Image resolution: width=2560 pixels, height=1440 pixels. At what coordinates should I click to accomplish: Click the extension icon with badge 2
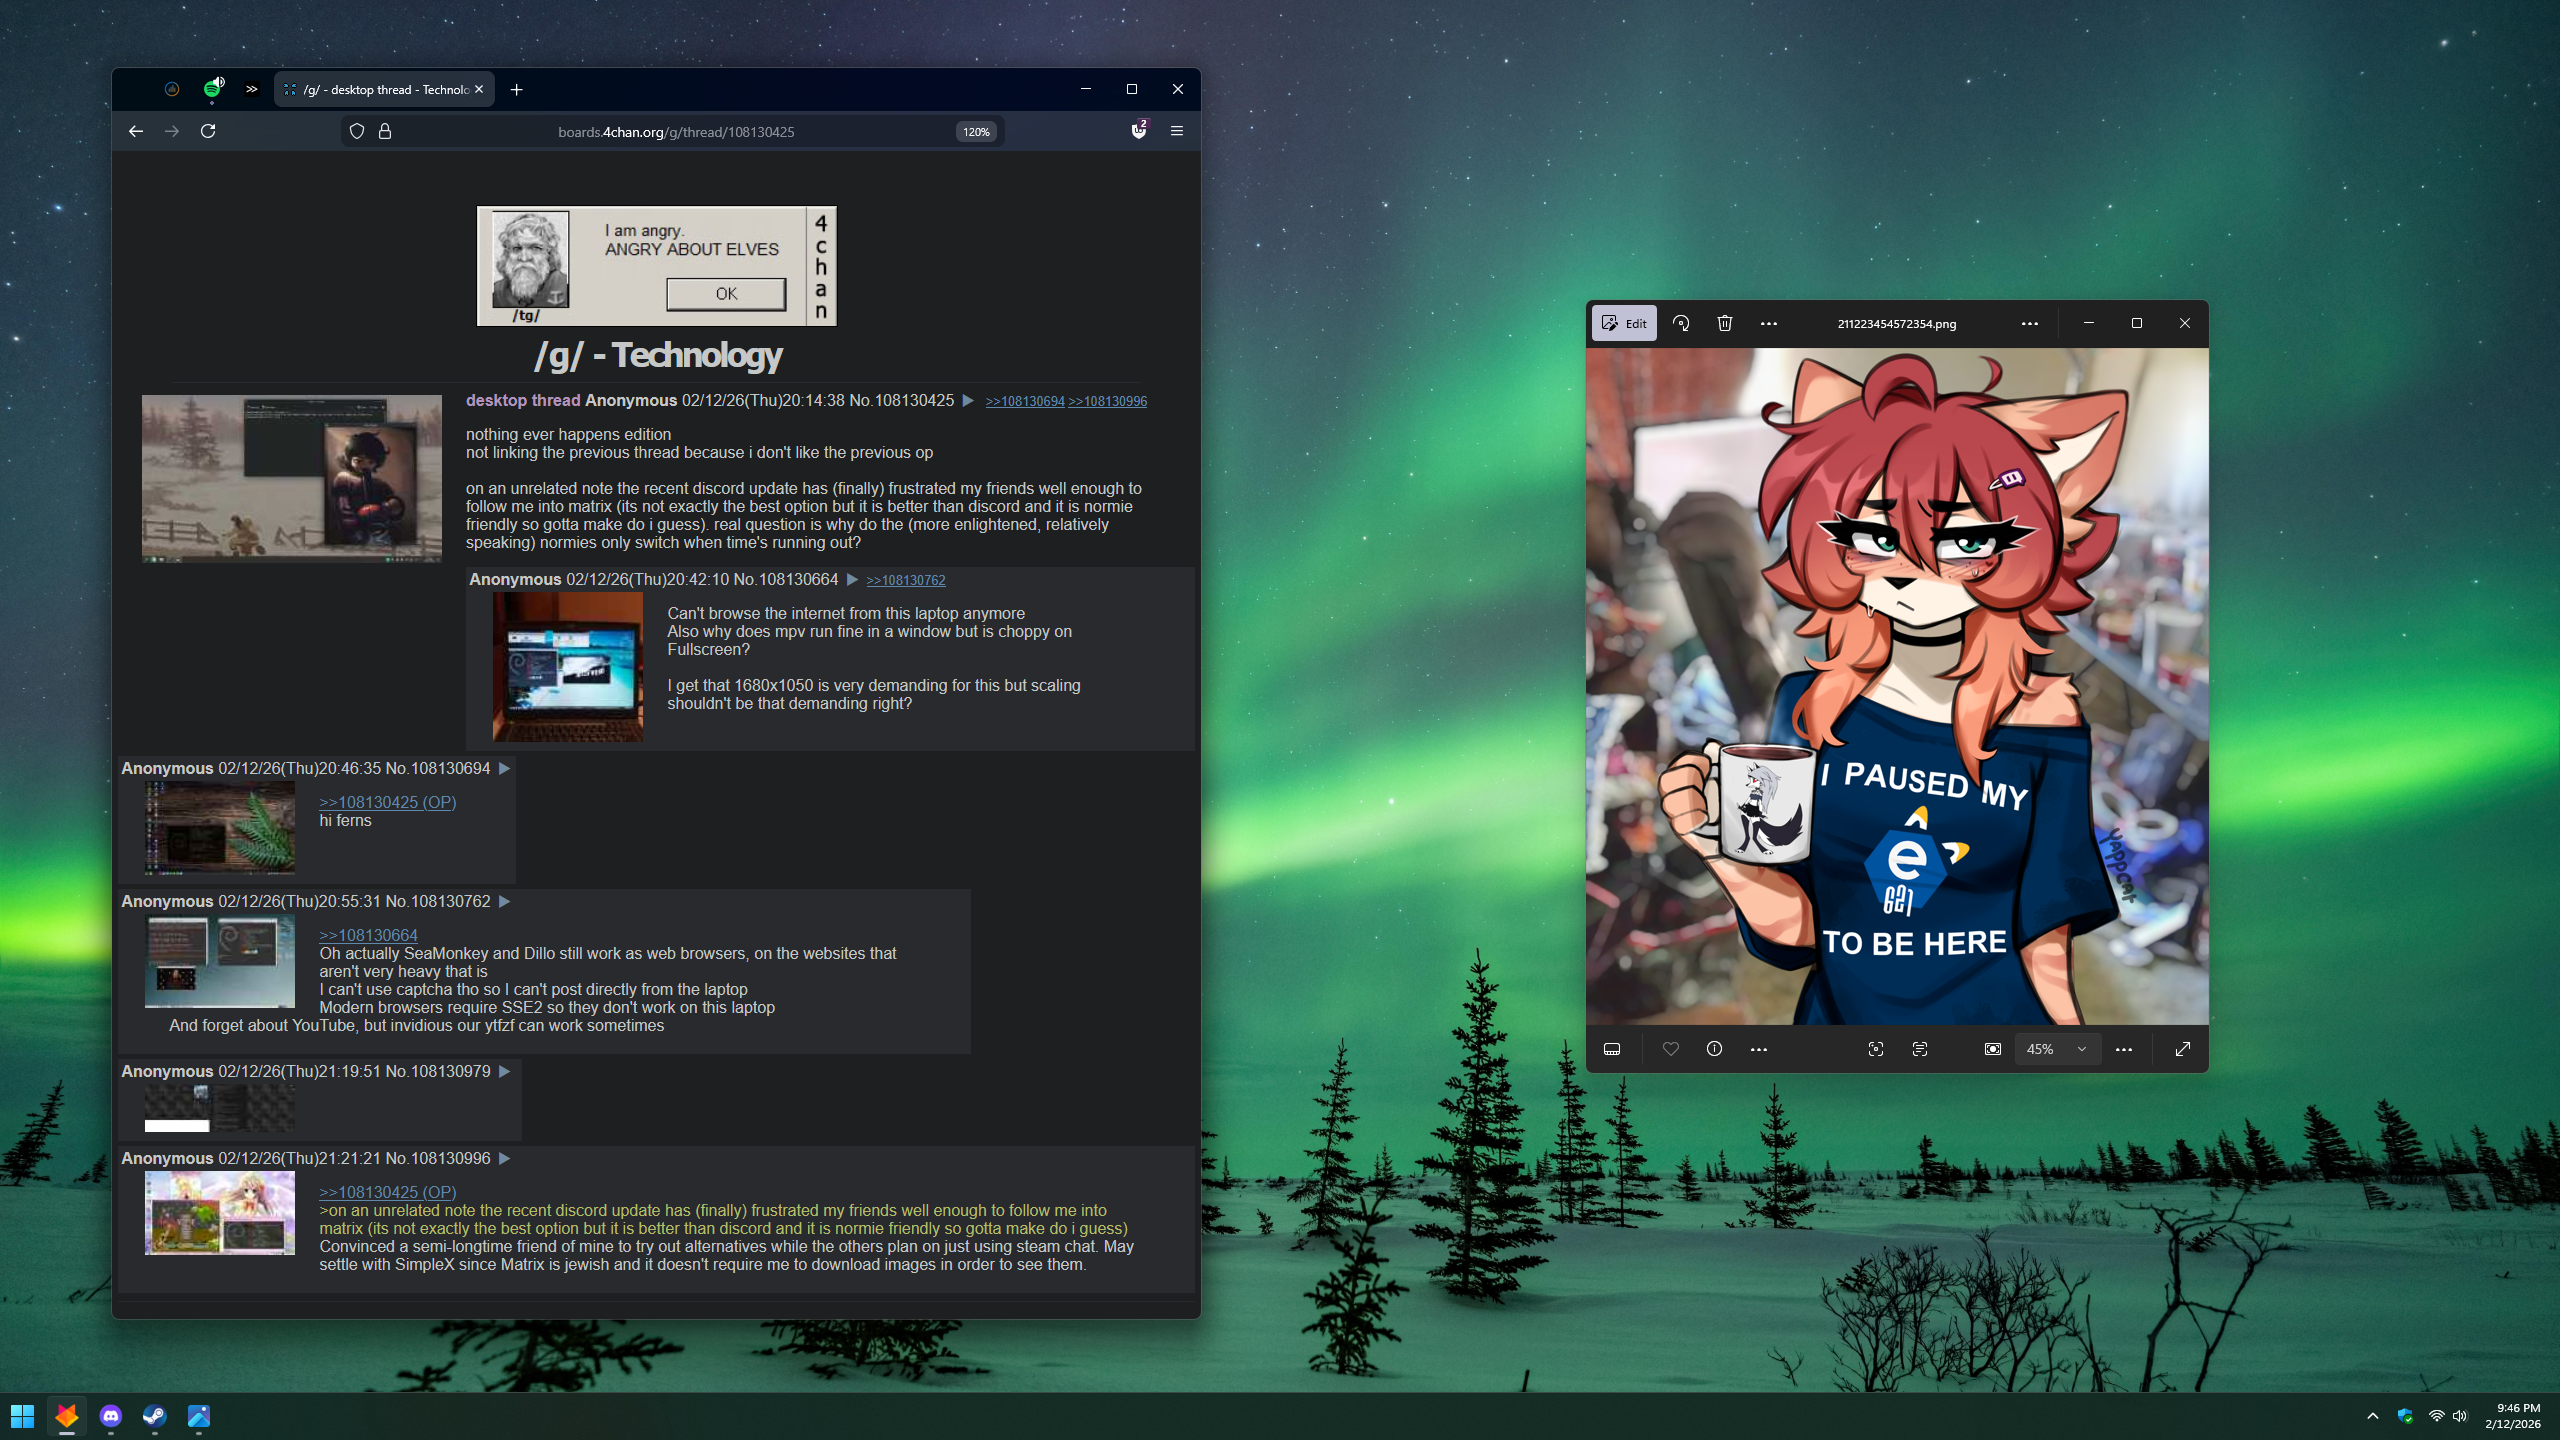tap(1138, 131)
